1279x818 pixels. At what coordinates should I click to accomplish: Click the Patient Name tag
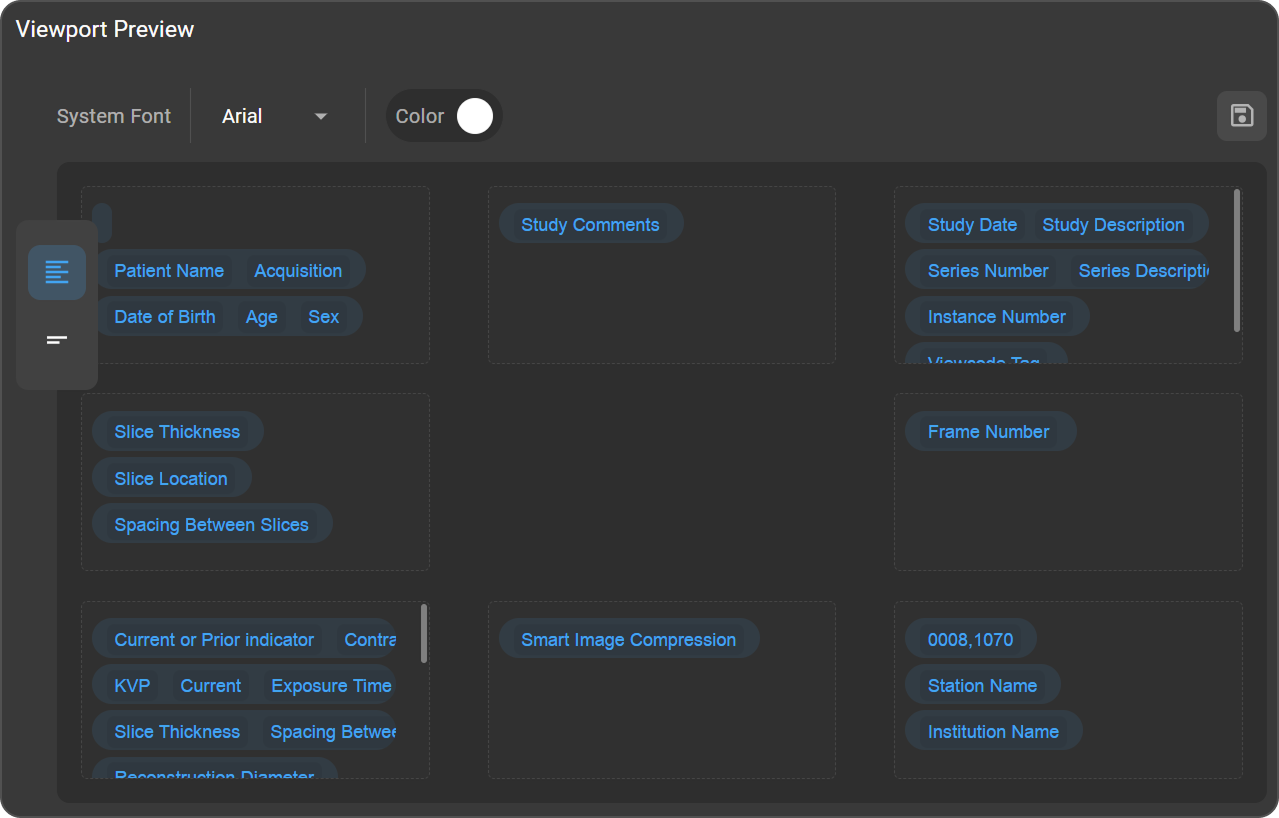tap(169, 270)
